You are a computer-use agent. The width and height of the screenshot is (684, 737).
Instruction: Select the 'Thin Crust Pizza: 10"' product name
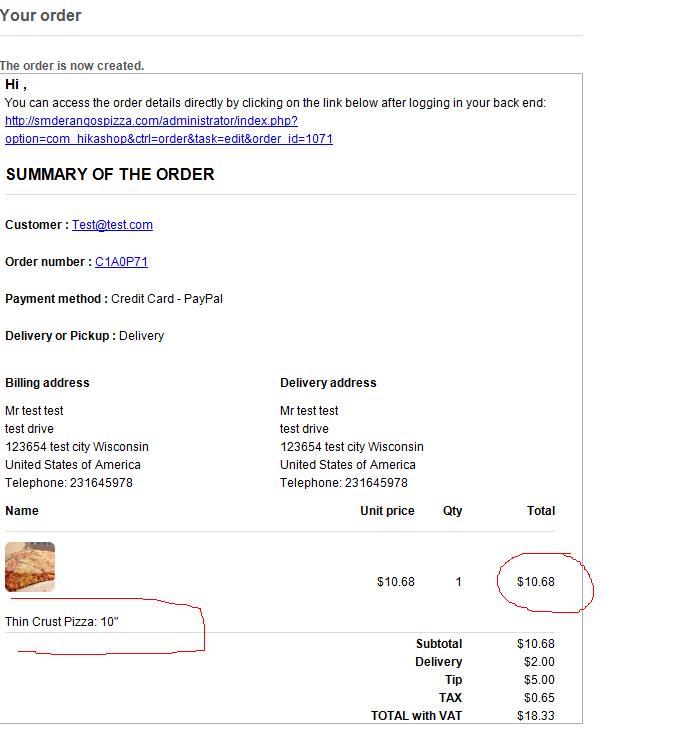coord(62,622)
